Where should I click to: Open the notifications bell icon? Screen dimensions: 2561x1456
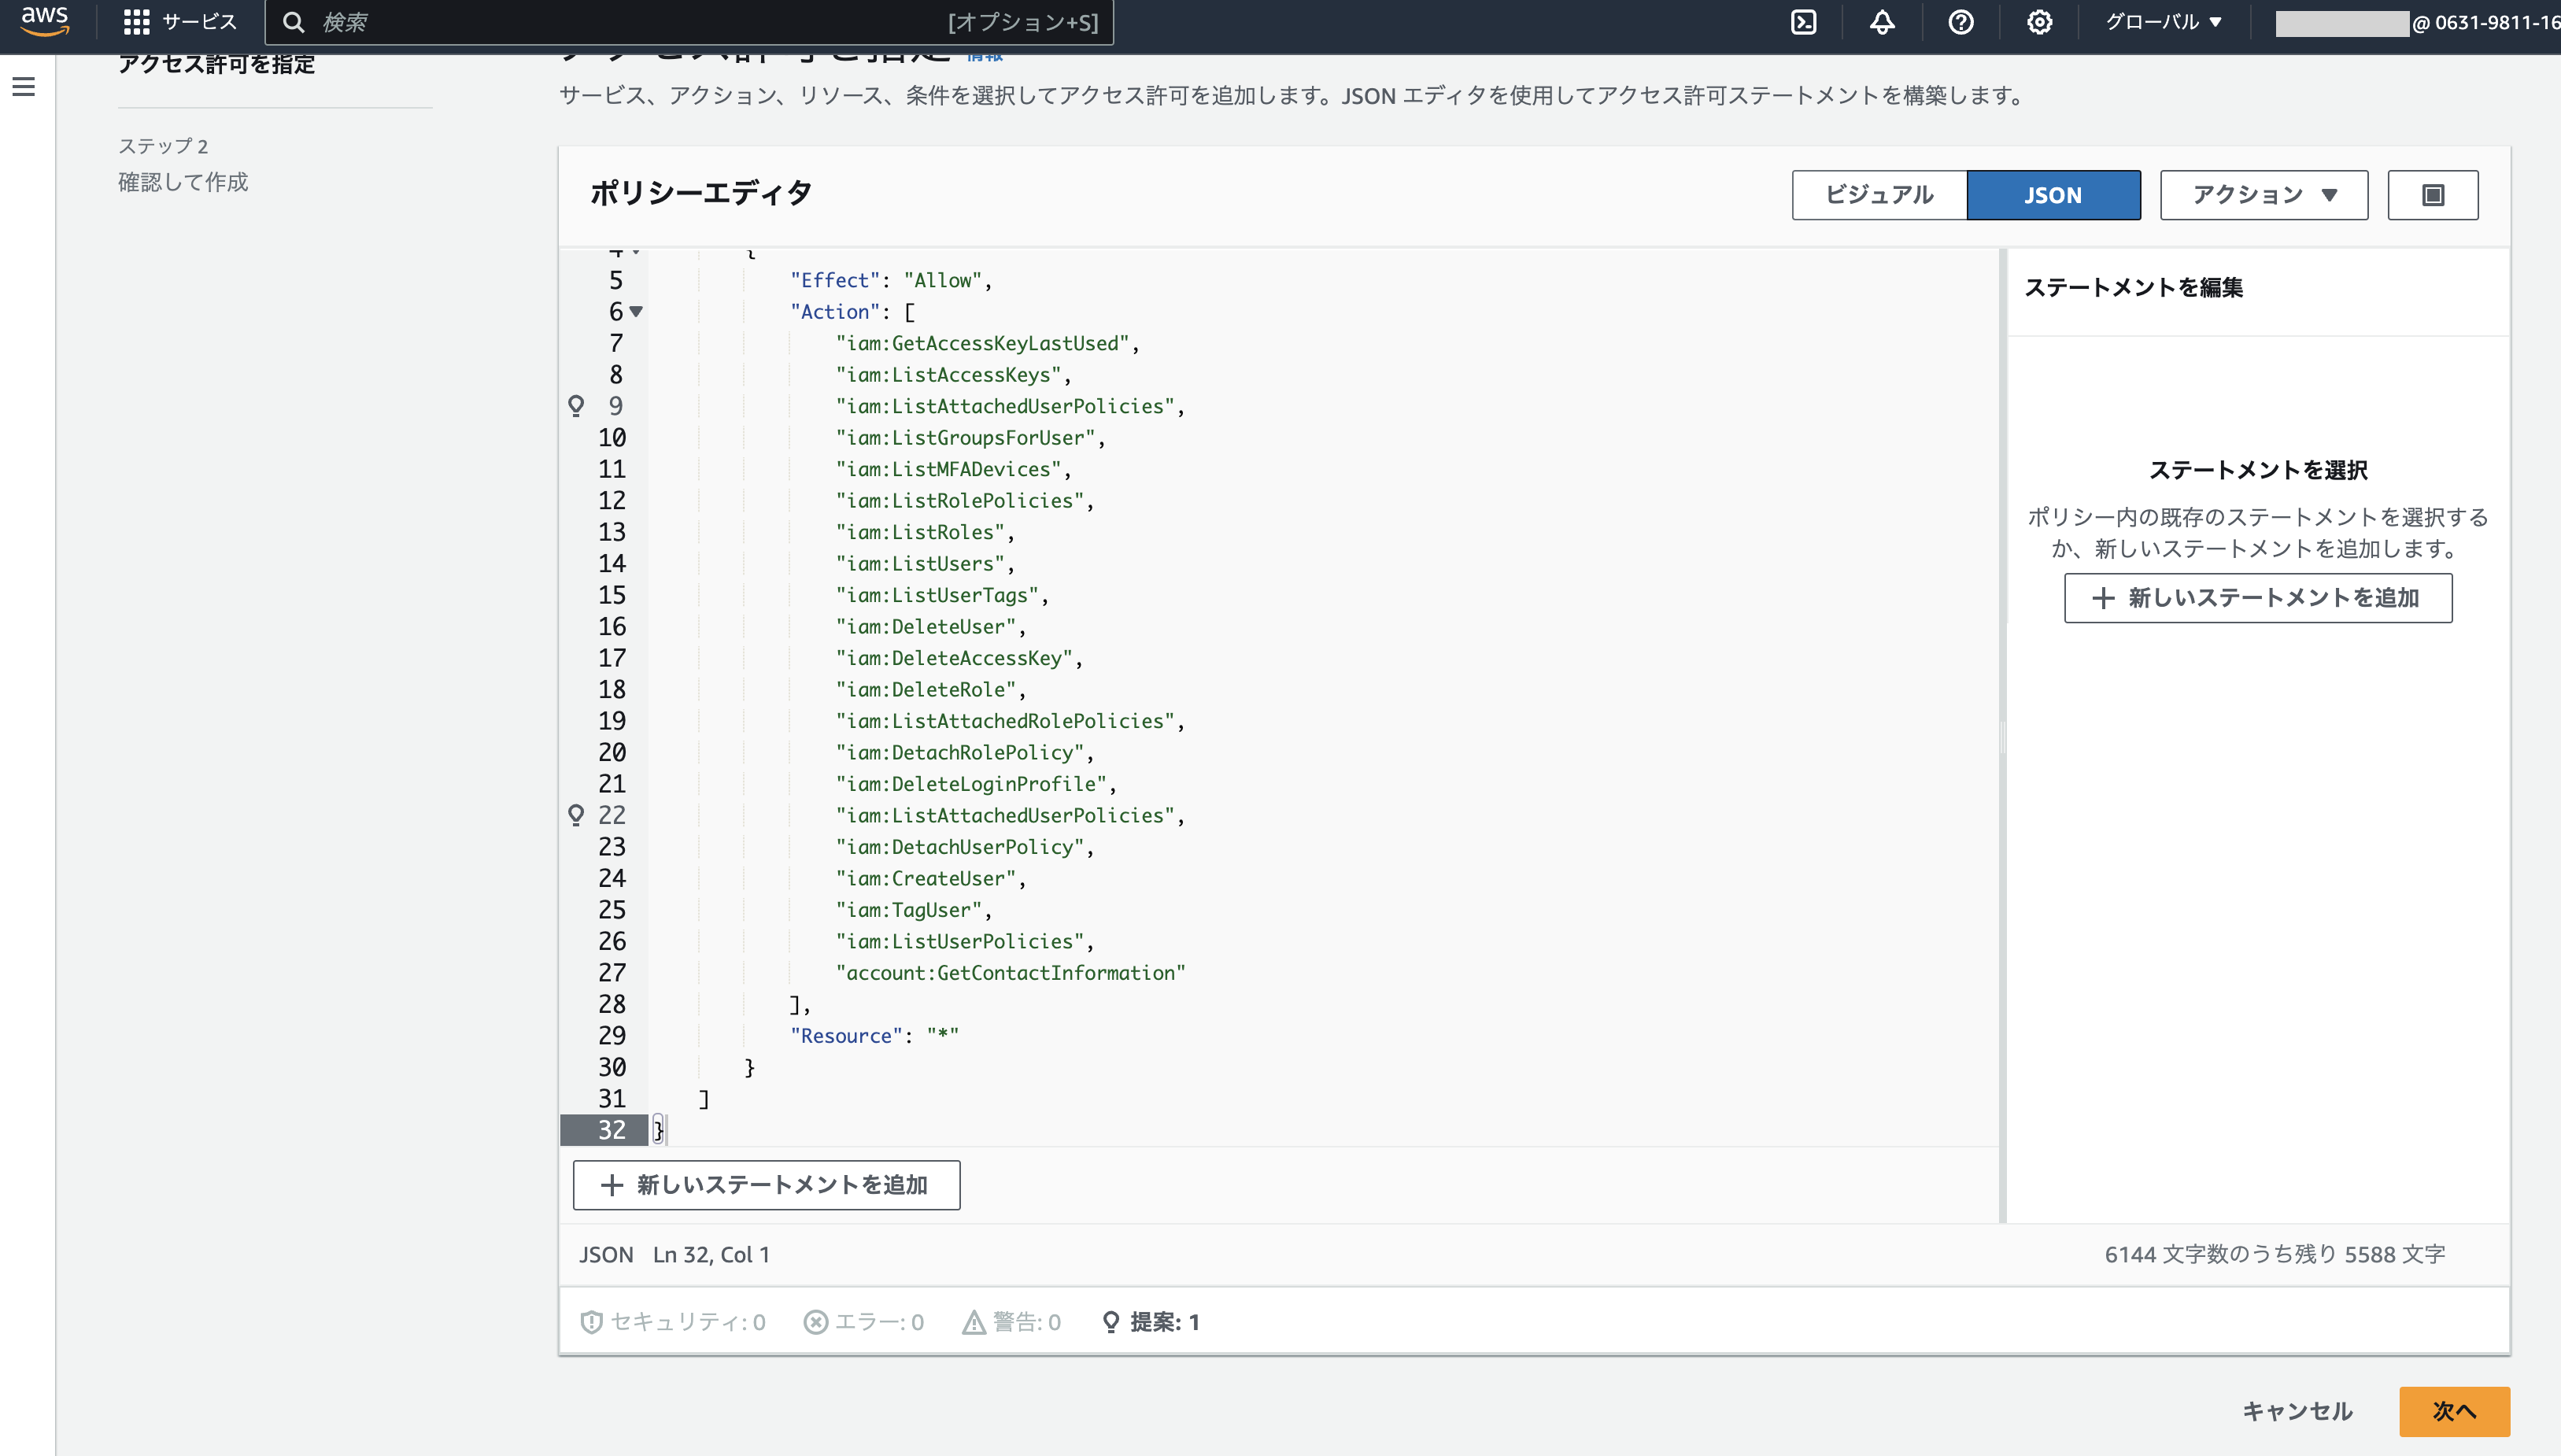tap(1882, 22)
